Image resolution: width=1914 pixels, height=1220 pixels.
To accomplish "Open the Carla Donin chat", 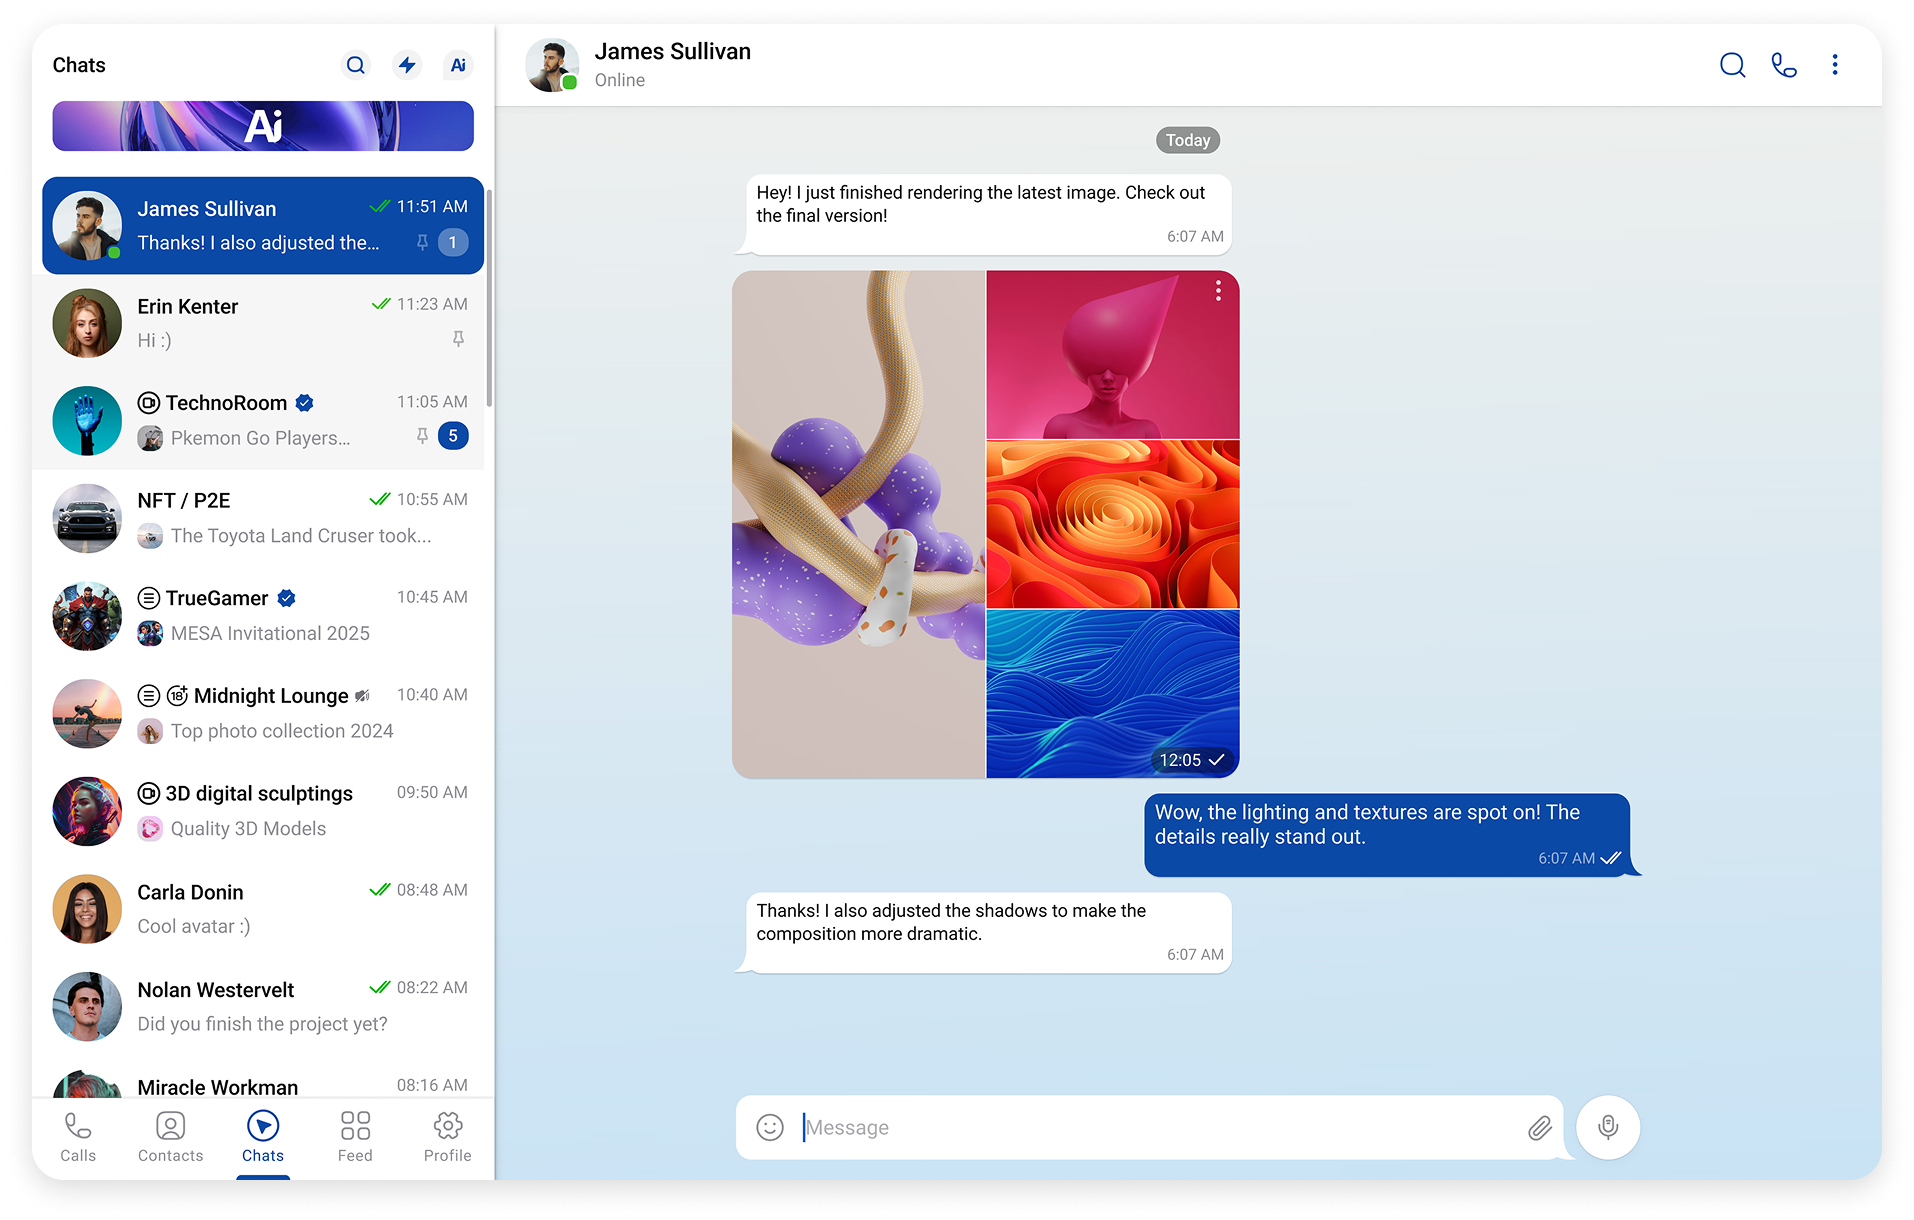I will 262,909.
